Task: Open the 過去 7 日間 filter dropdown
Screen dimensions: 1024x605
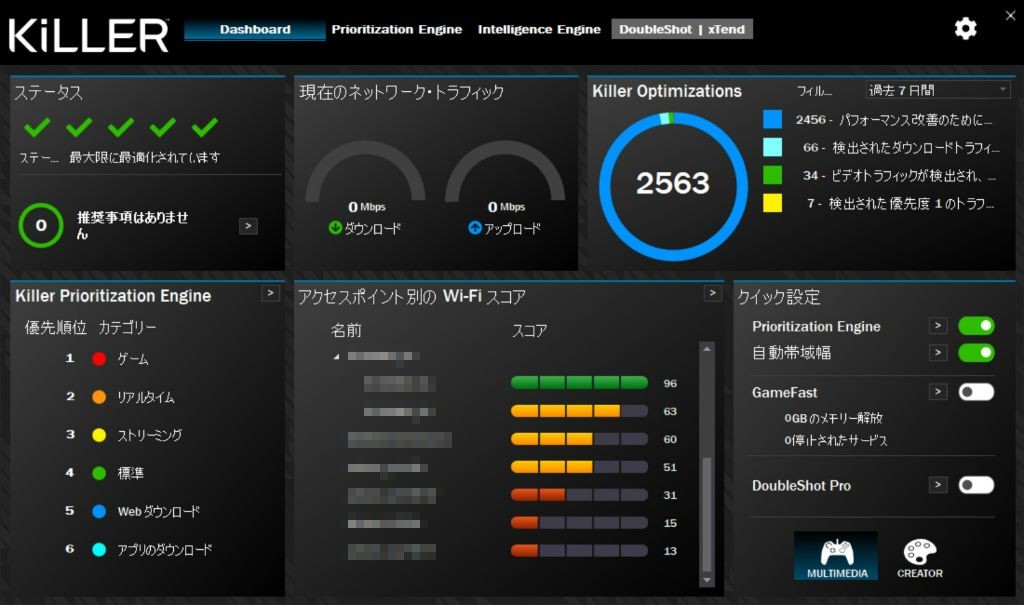Action: (x=938, y=90)
